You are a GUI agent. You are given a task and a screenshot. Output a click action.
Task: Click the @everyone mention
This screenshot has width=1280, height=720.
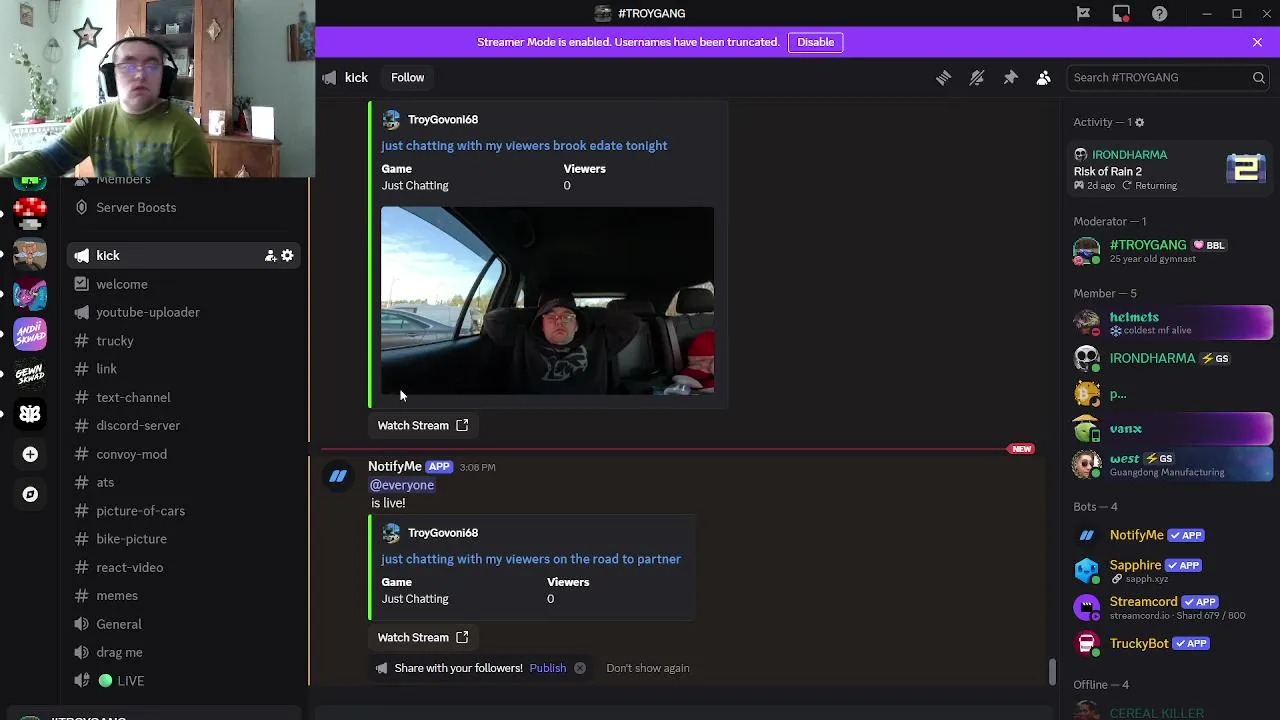[402, 485]
